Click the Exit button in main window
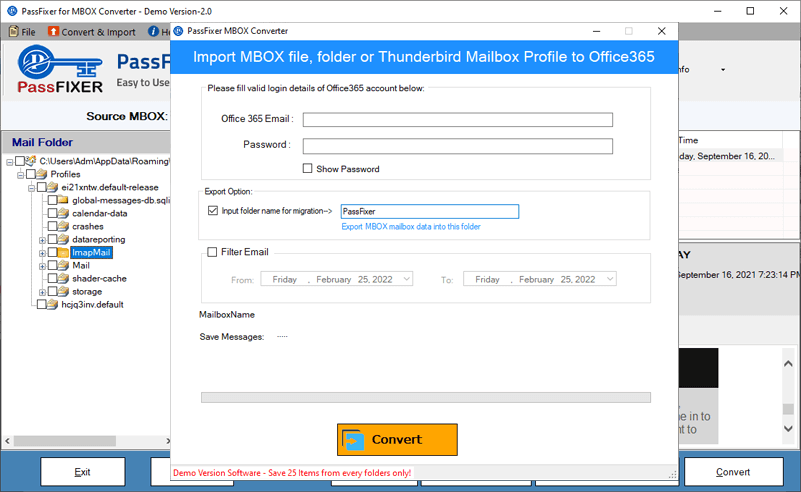The image size is (801, 492). (83, 472)
